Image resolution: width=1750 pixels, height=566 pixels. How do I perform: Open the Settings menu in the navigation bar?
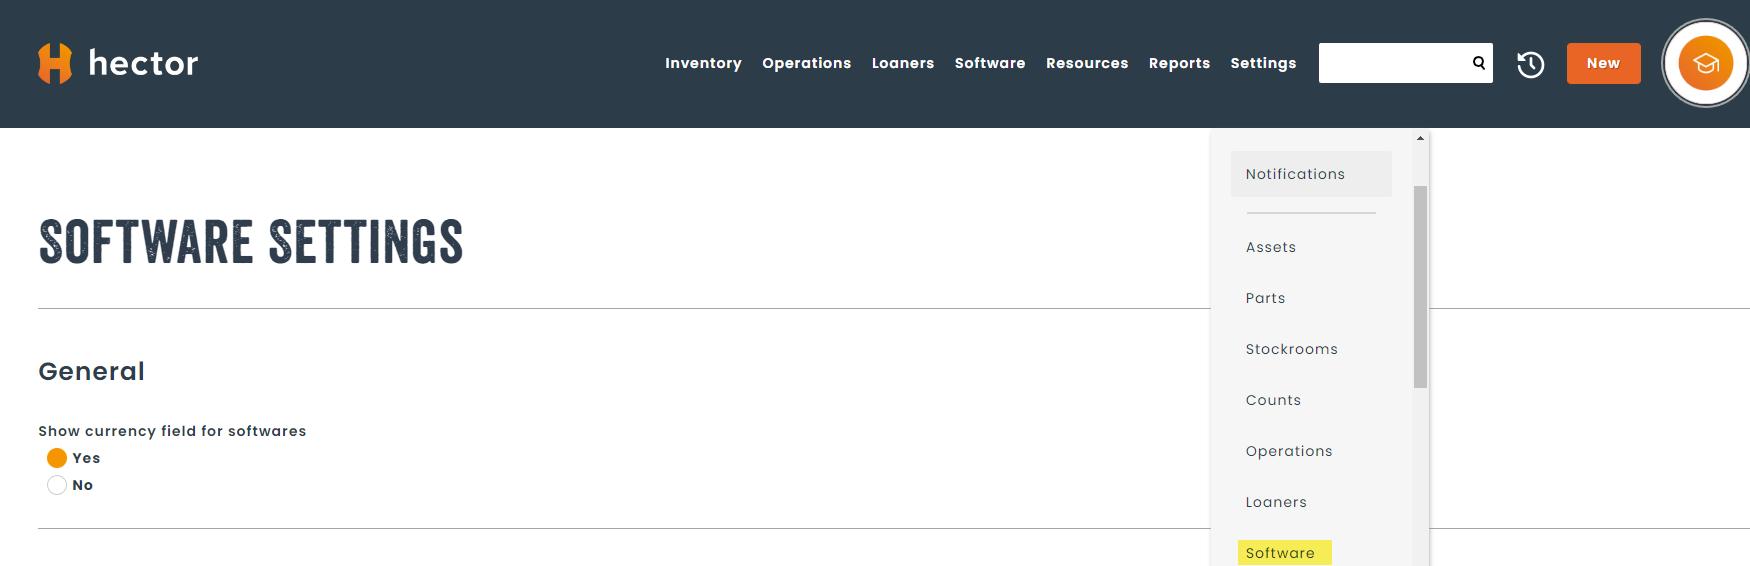click(x=1263, y=63)
